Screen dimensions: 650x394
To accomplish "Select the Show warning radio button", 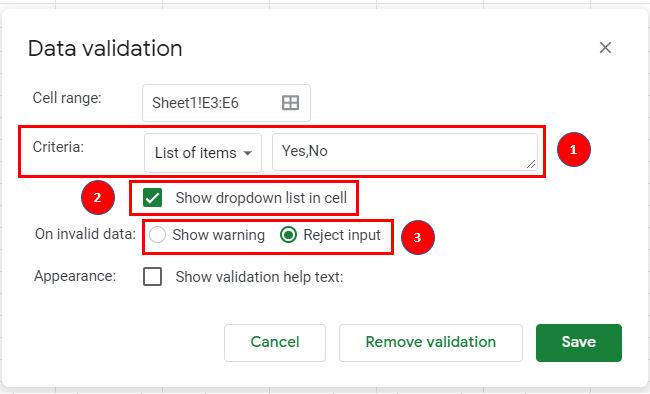I will pos(158,235).
